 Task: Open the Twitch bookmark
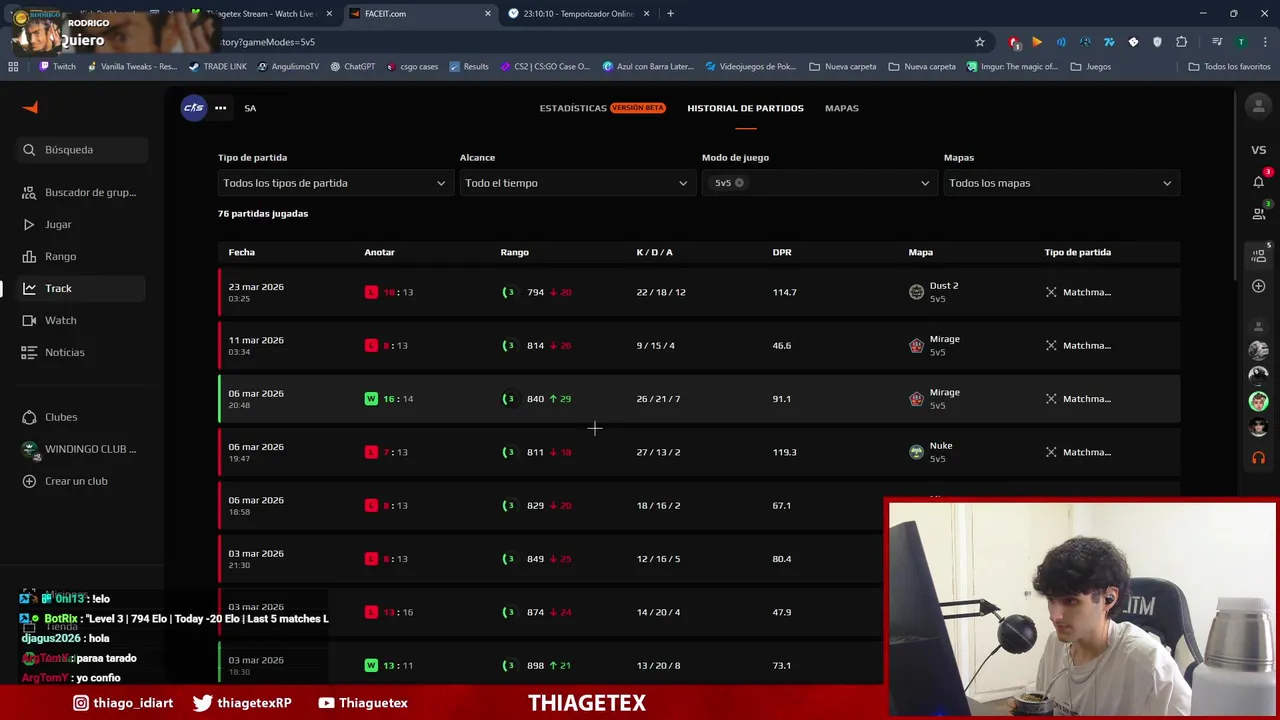coord(57,67)
